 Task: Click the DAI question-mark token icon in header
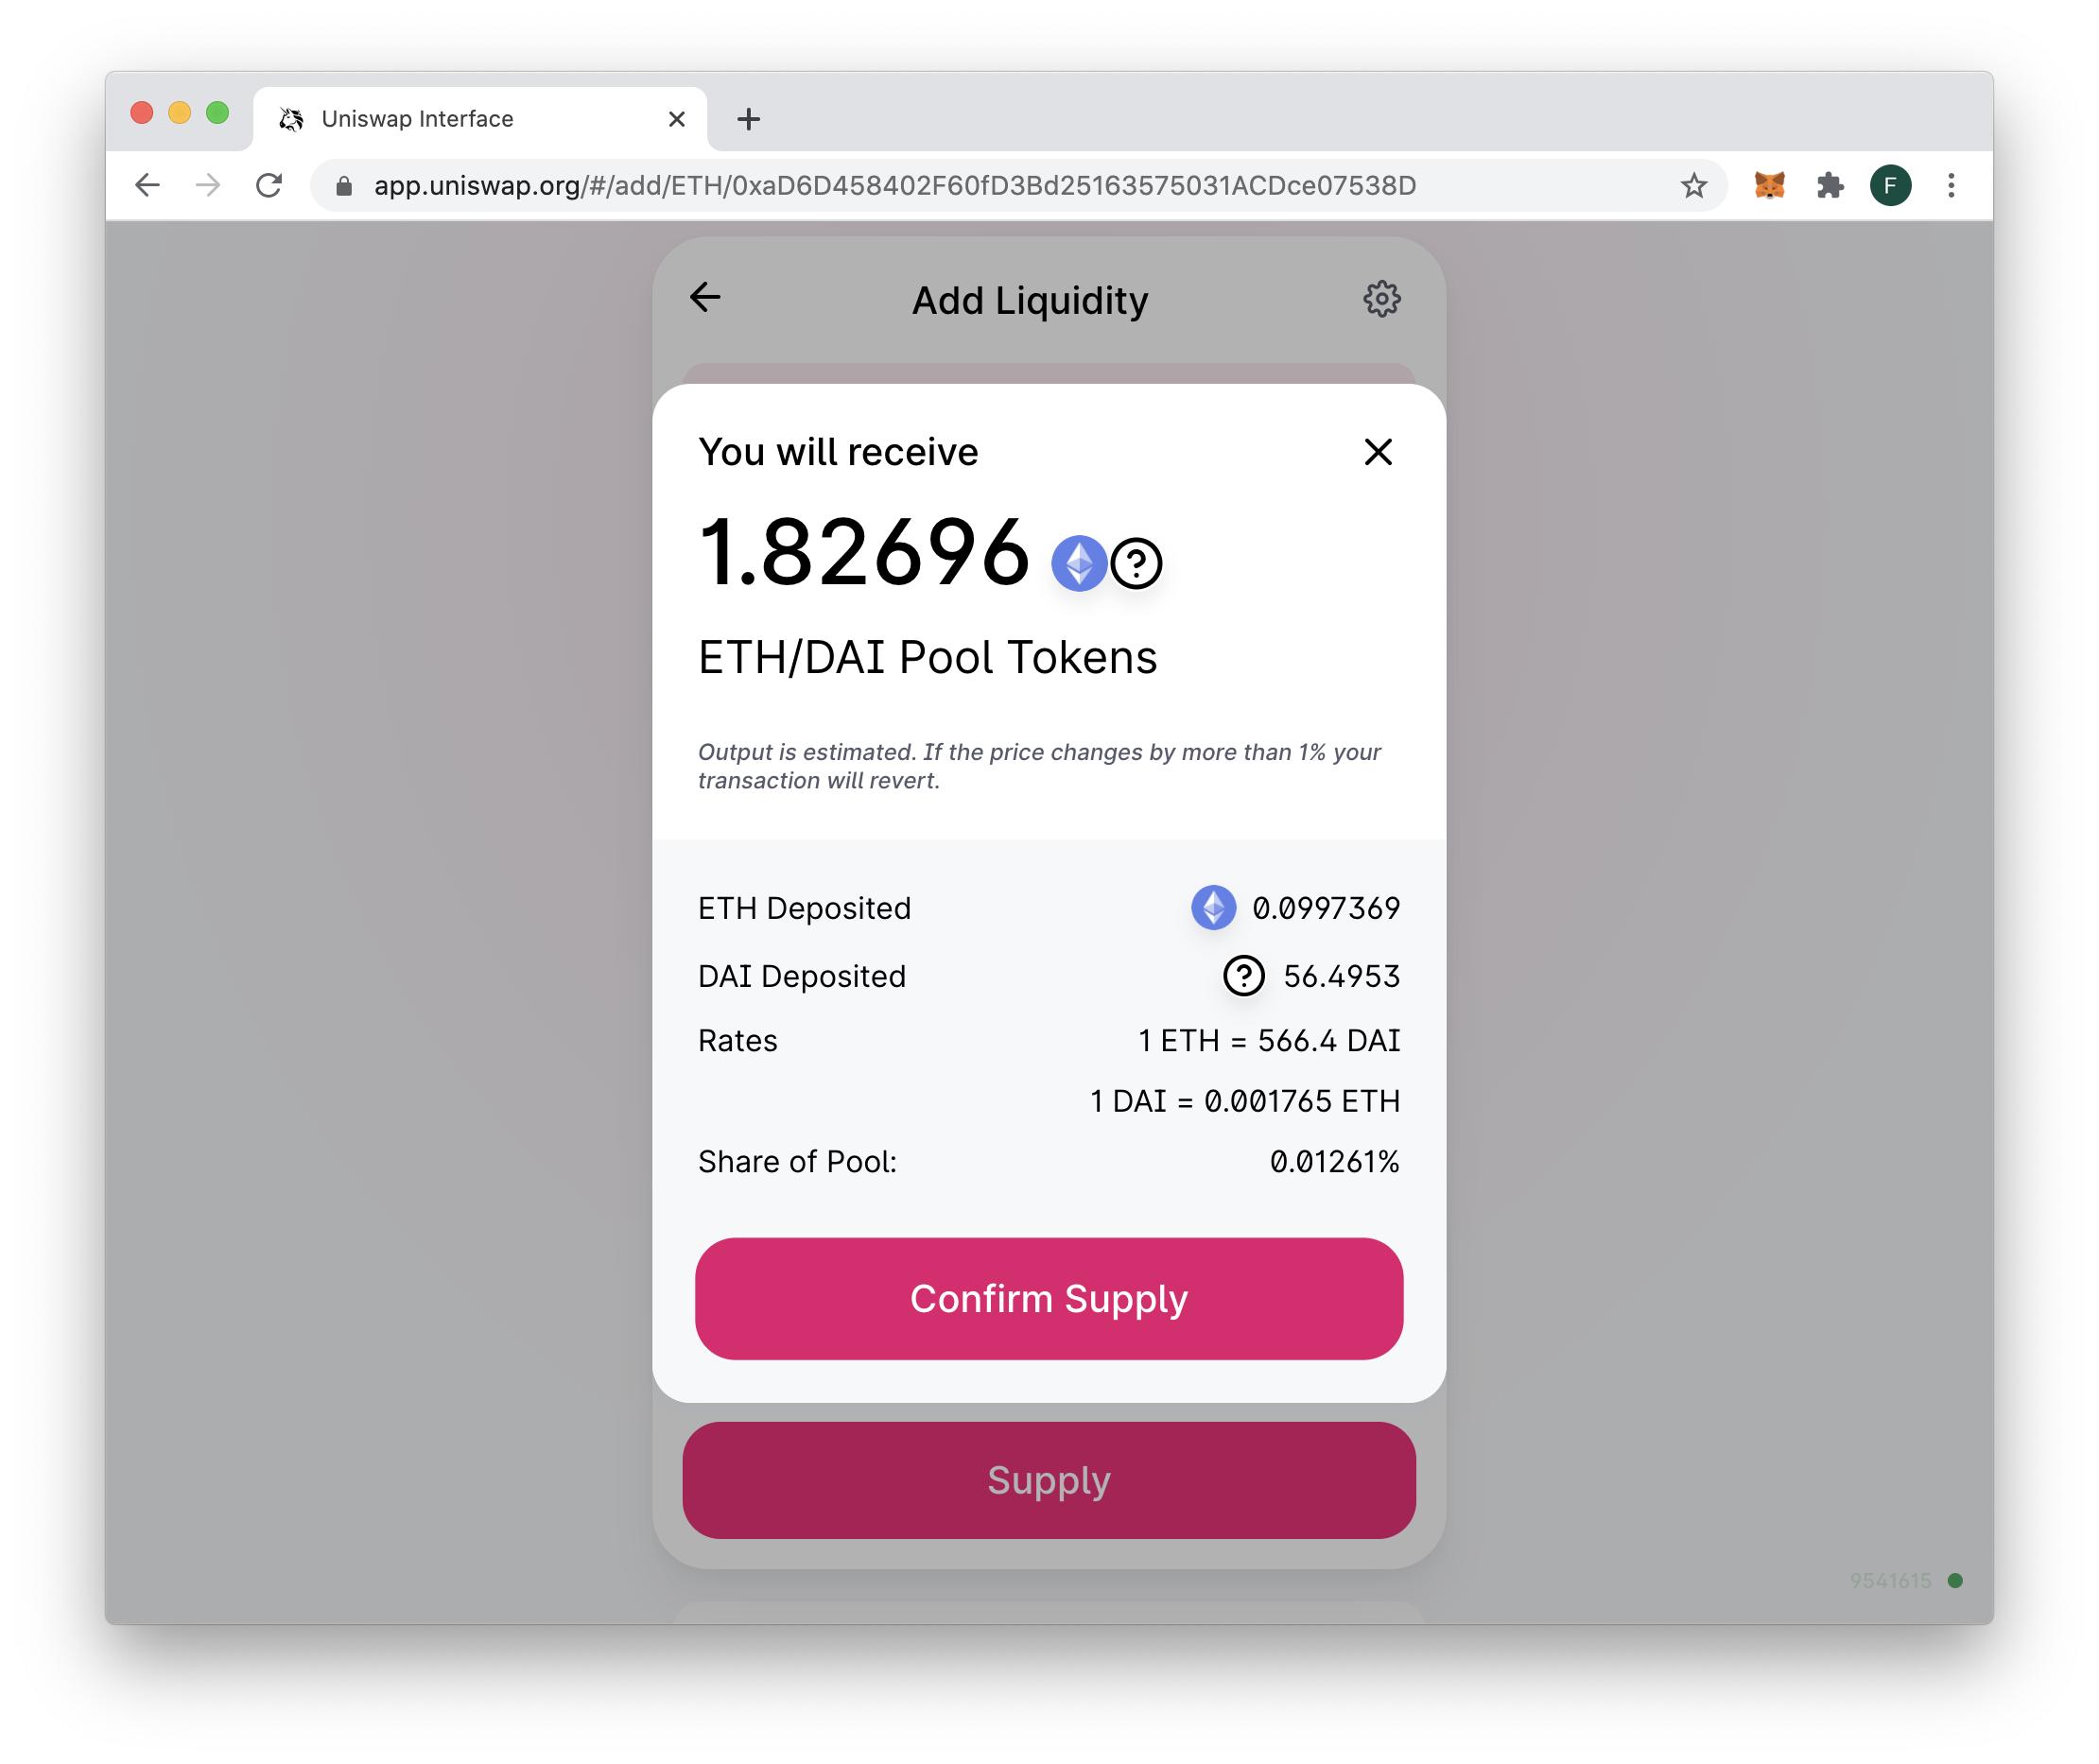pyautogui.click(x=1136, y=563)
